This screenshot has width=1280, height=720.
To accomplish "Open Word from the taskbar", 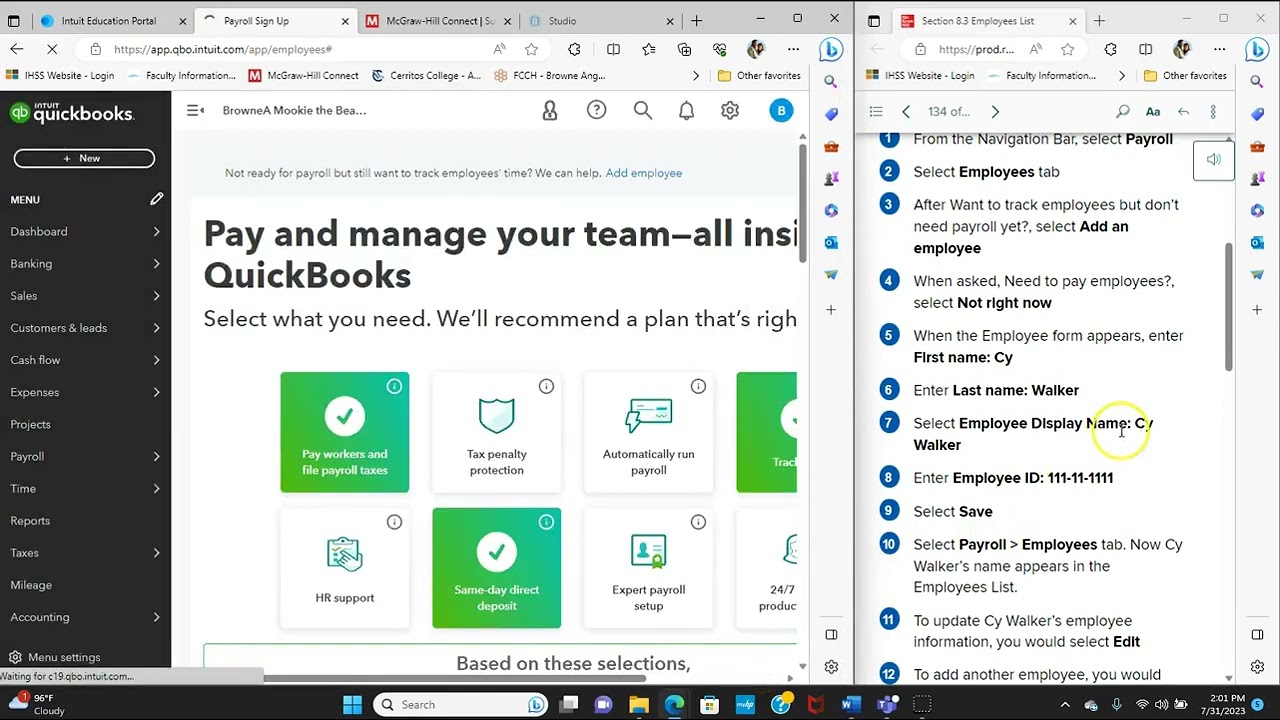I will coord(850,705).
